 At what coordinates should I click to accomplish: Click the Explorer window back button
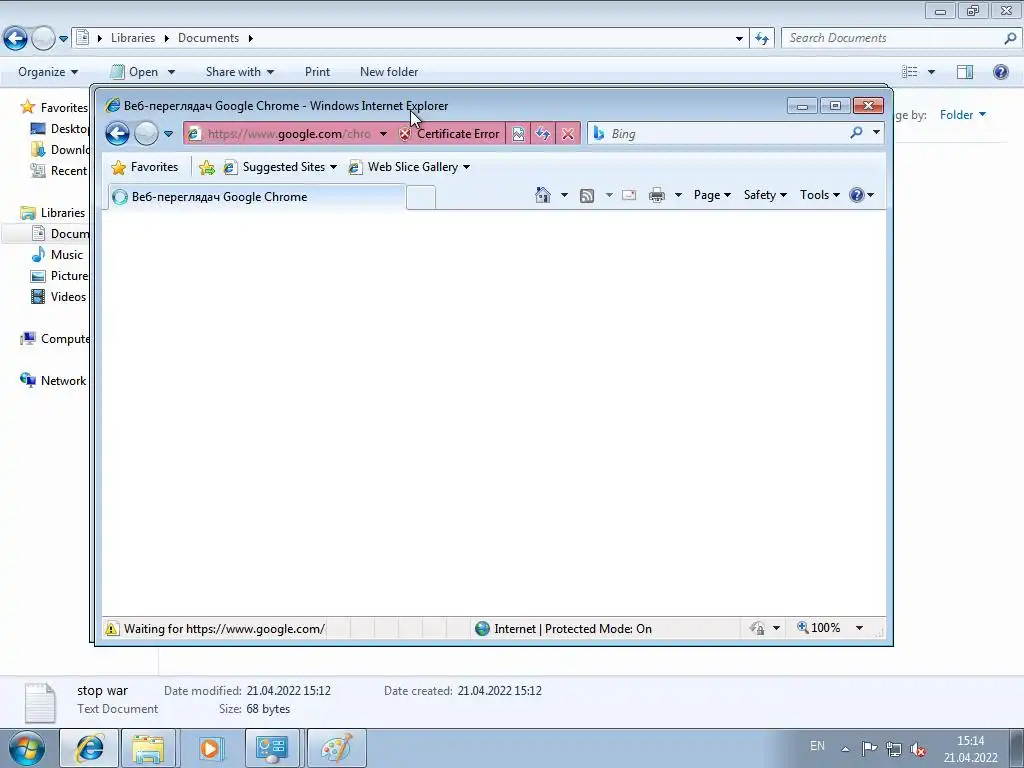[16, 39]
